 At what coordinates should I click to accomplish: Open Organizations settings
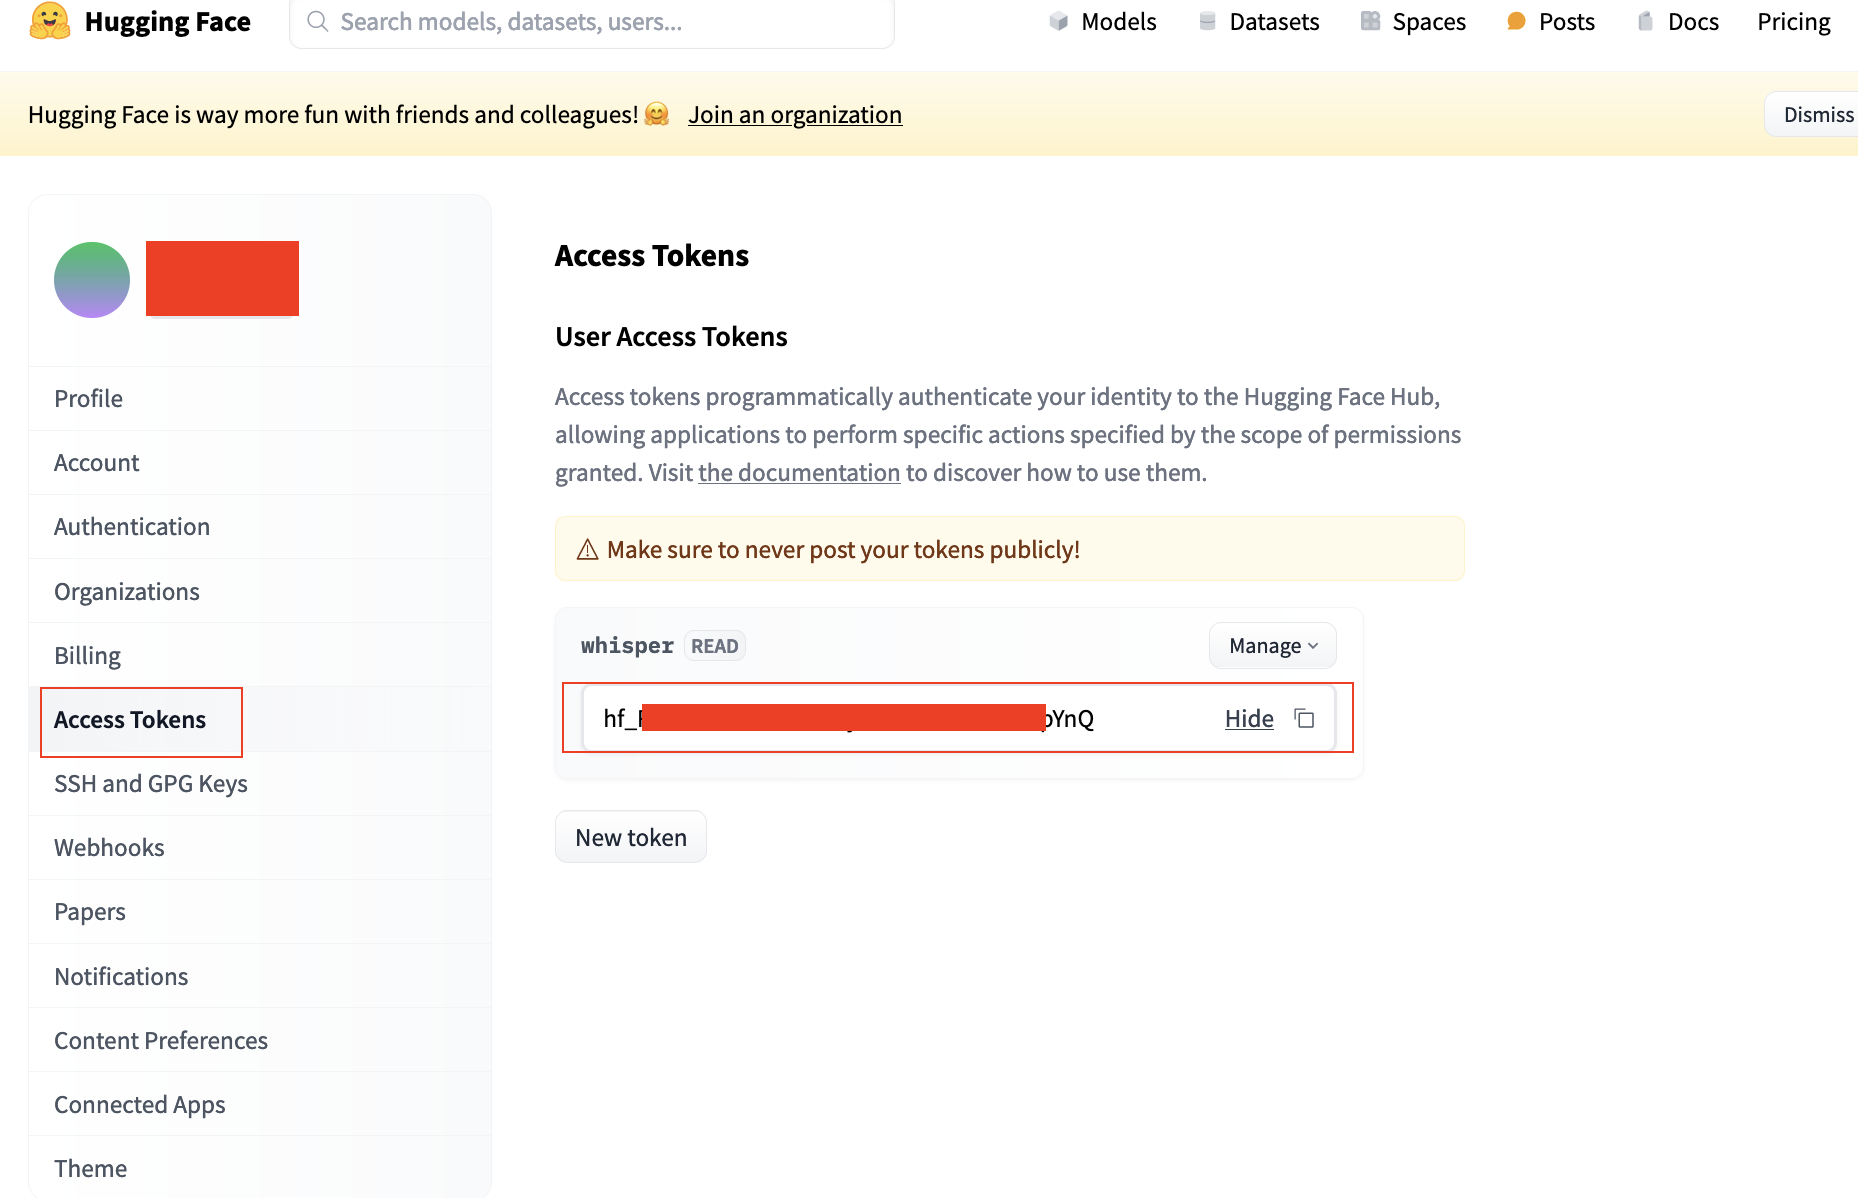coord(260,591)
